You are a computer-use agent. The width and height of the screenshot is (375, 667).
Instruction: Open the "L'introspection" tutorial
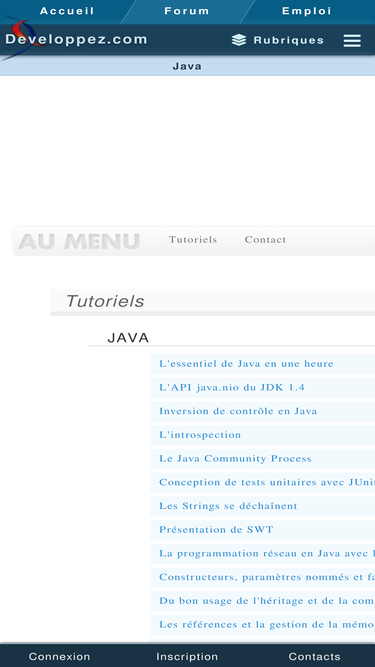tap(200, 435)
